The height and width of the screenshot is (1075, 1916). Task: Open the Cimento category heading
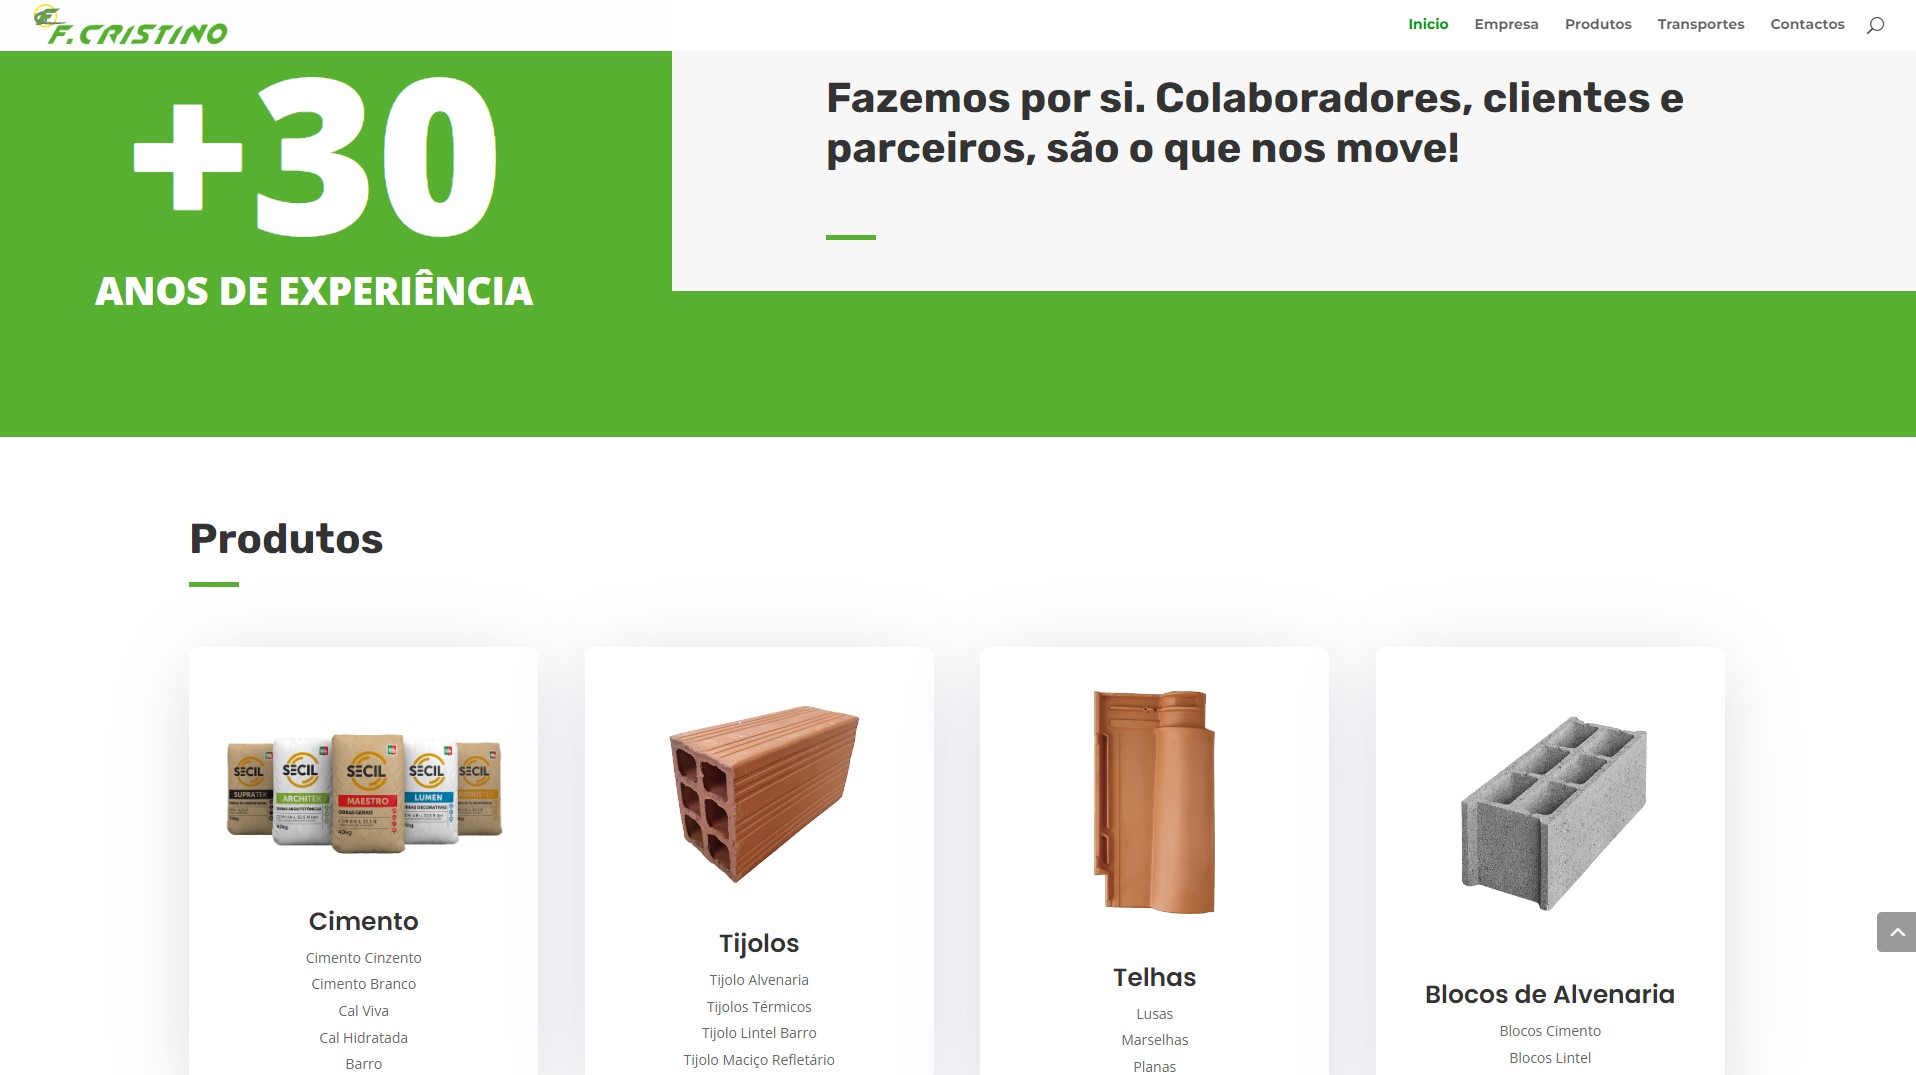click(x=363, y=921)
